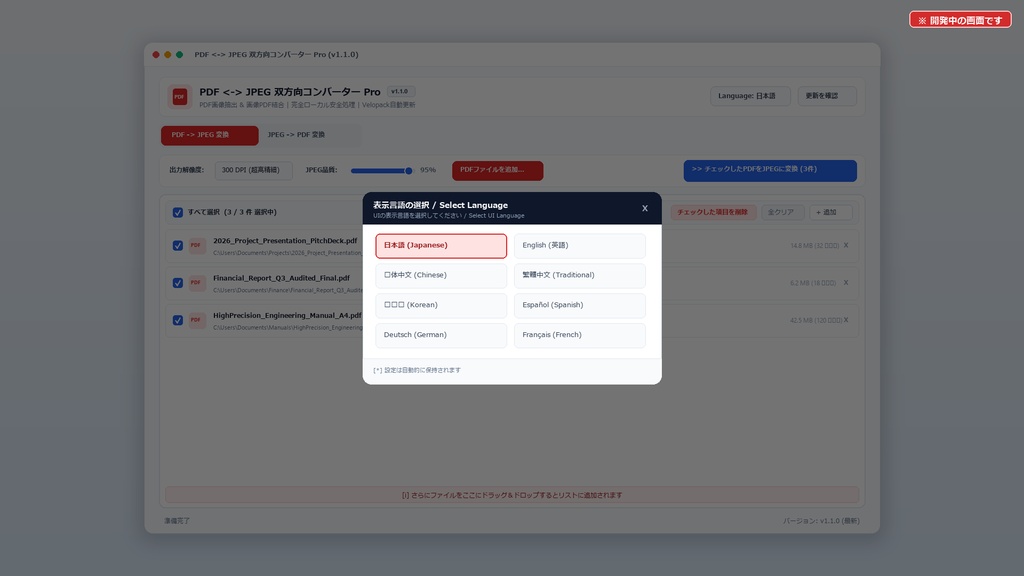Select 繁體中文 (Traditional) language option
The width and height of the screenshot is (1024, 576).
579,276
